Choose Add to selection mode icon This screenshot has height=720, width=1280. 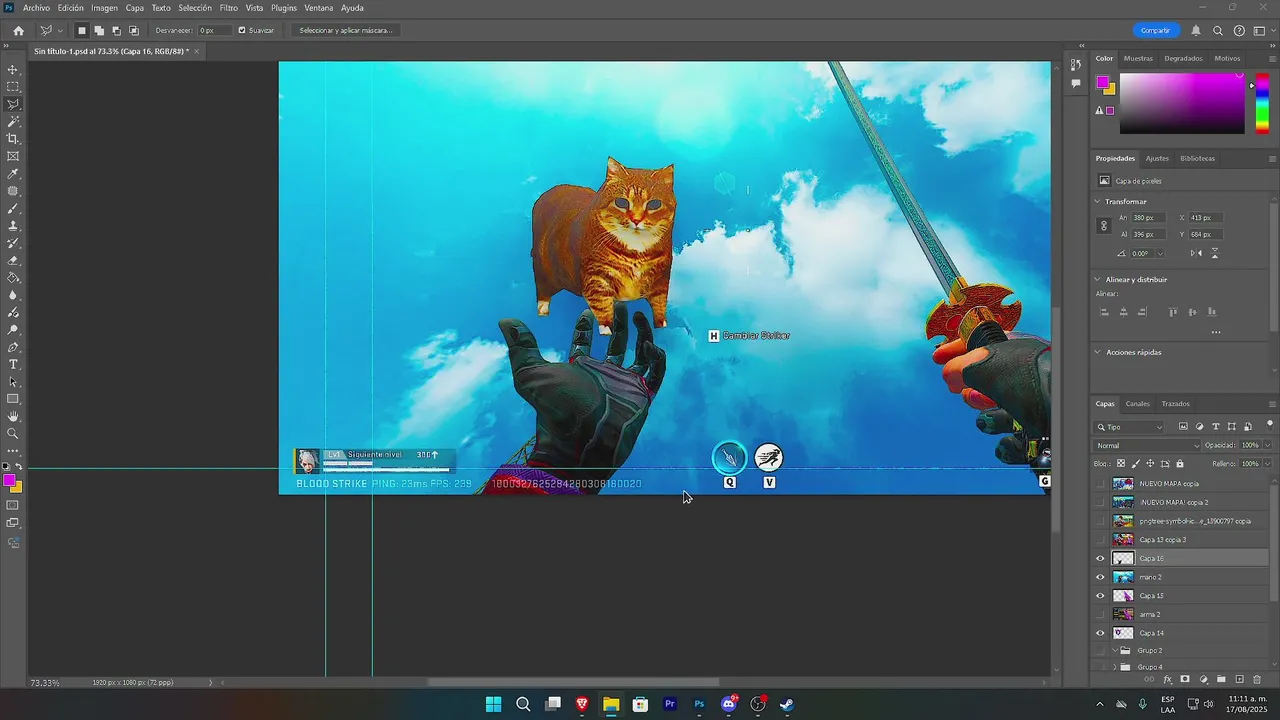[99, 30]
